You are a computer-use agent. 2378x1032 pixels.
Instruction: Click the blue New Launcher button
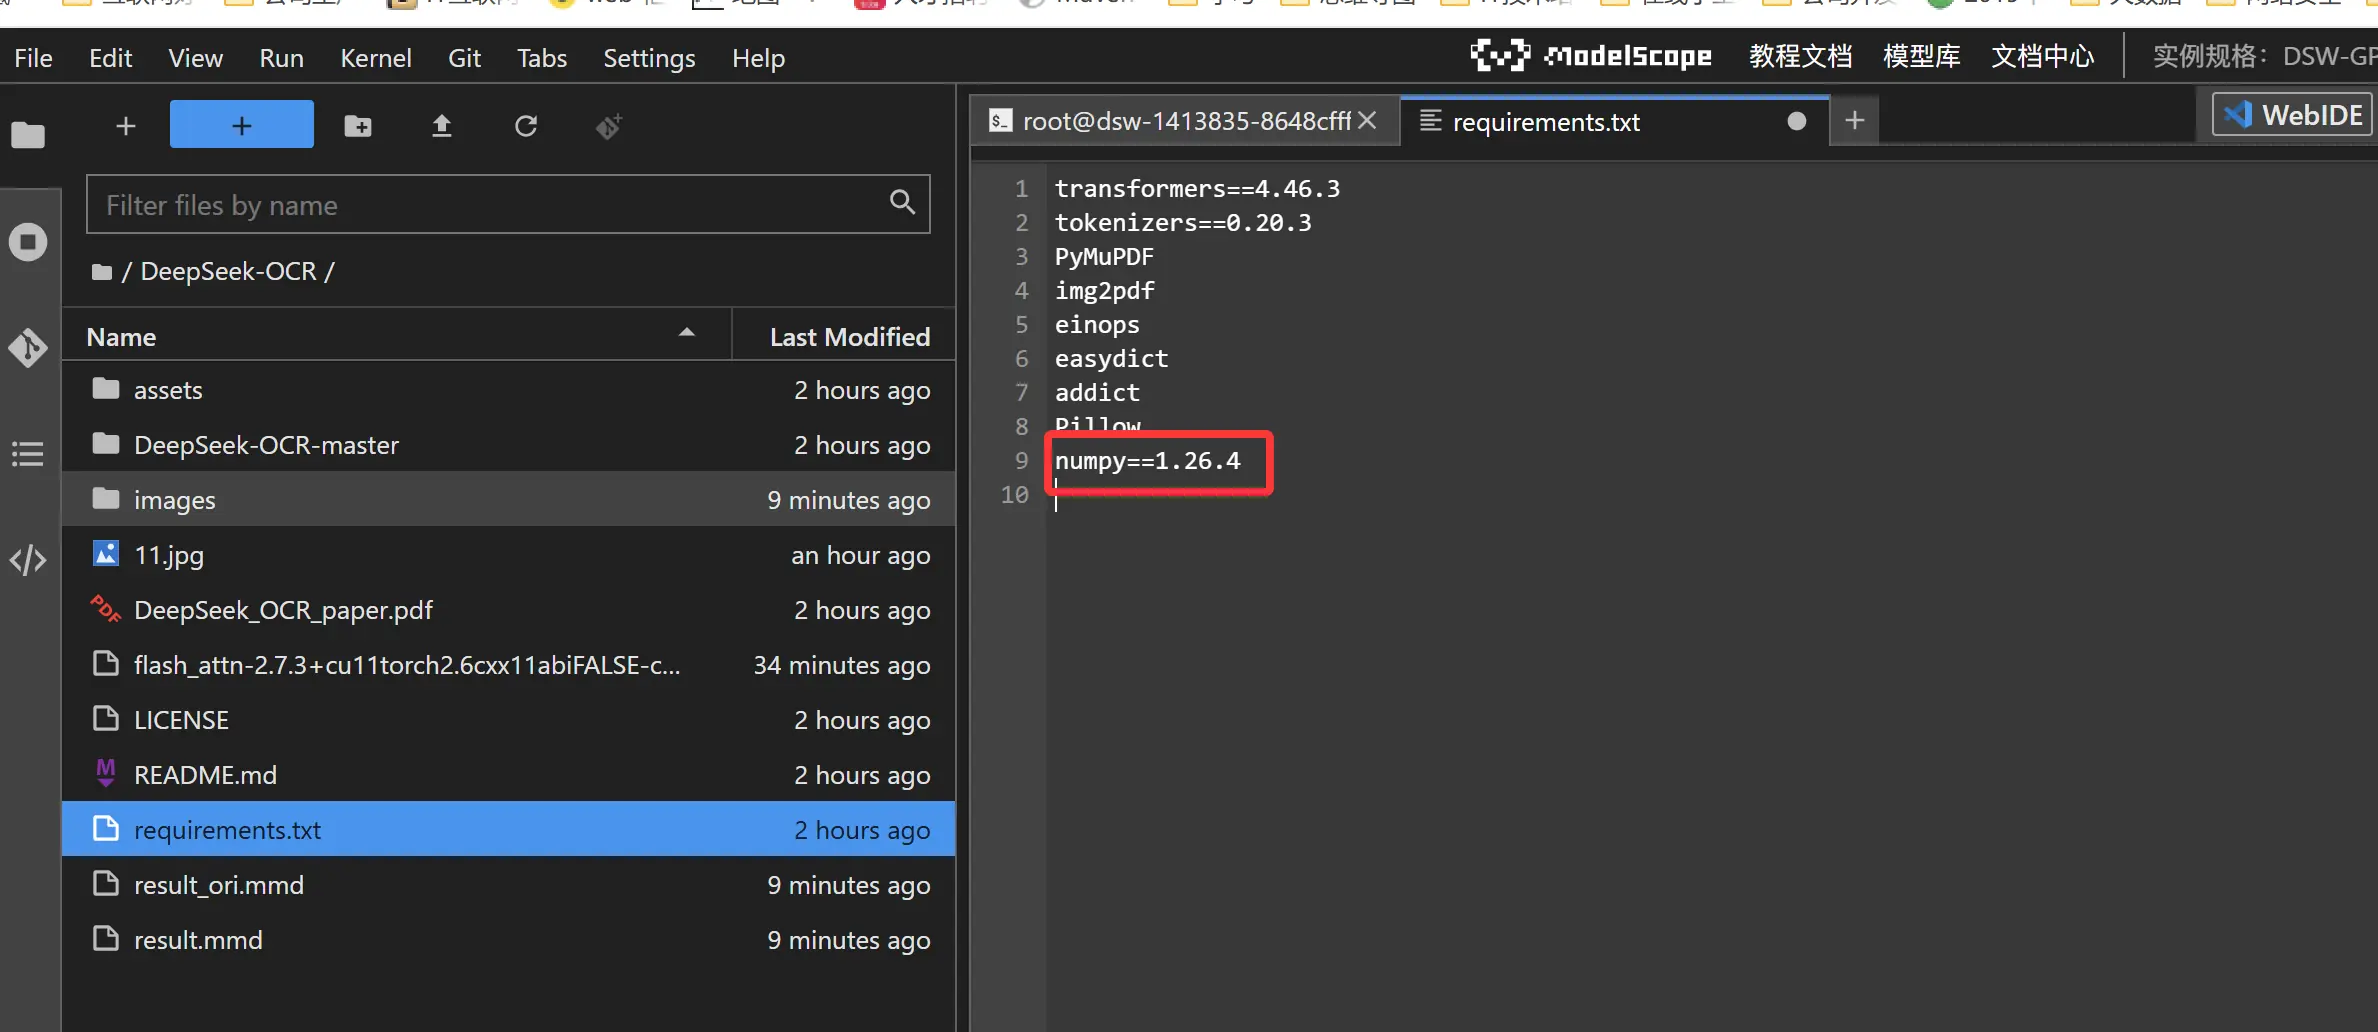pos(242,125)
